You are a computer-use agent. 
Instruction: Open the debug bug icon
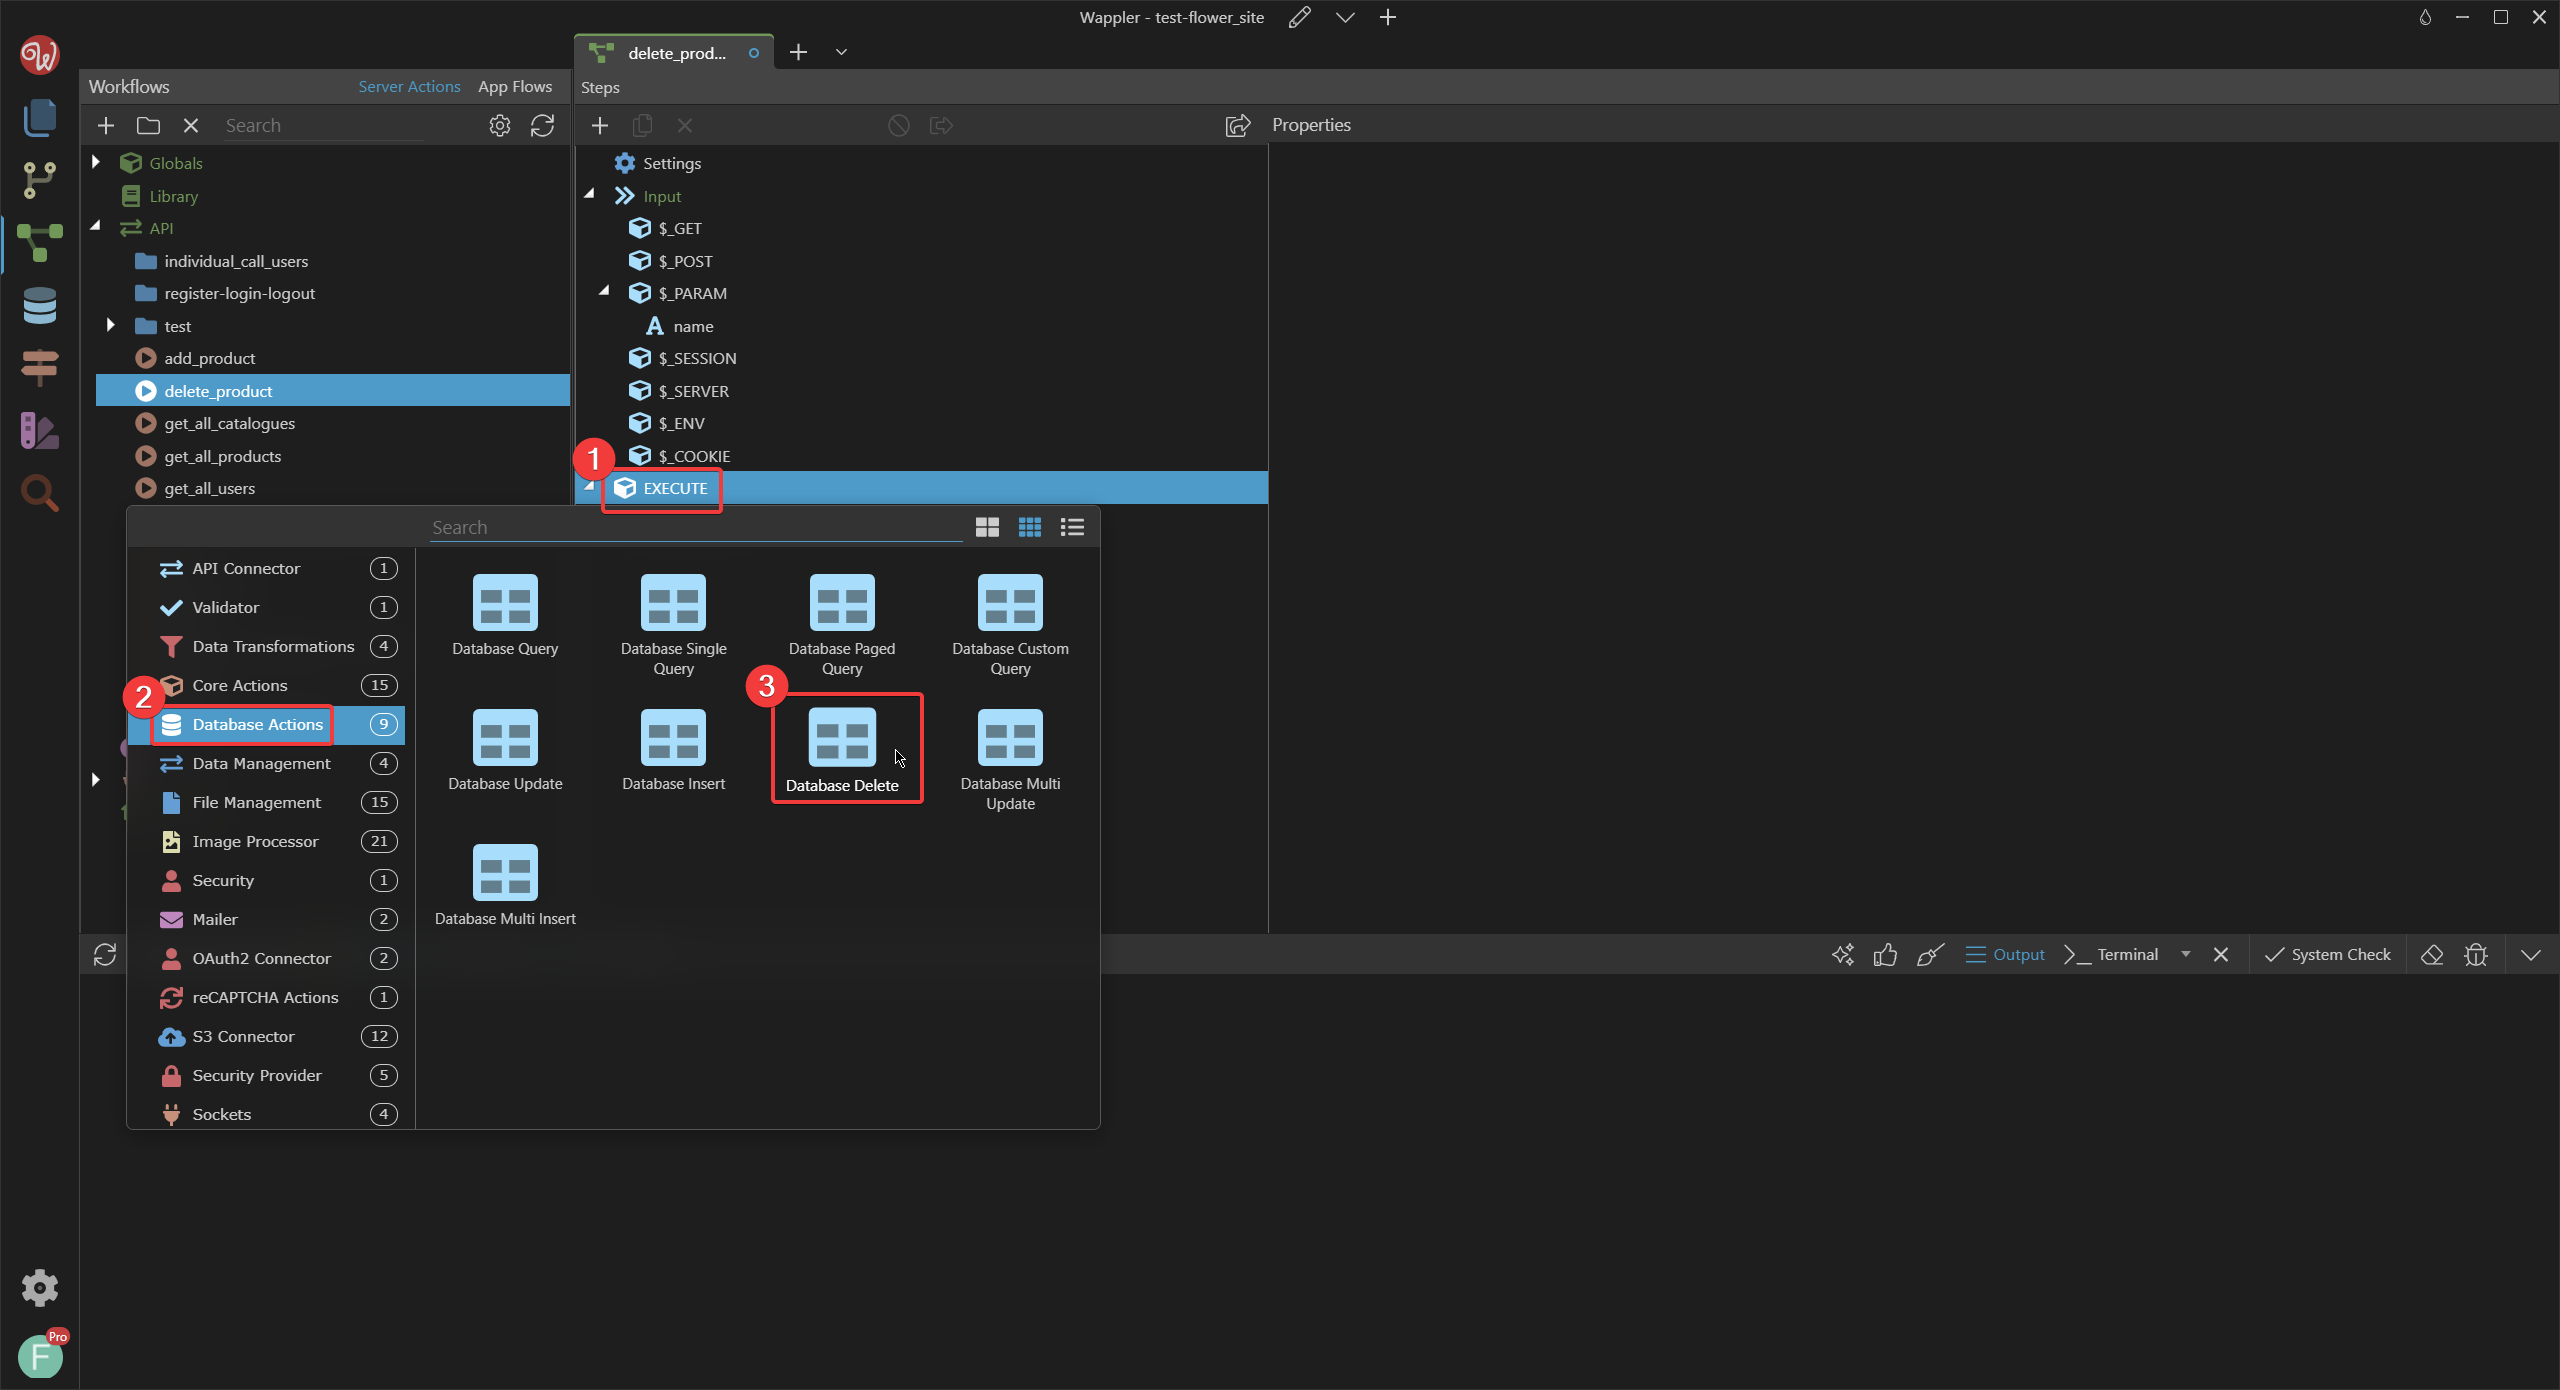2476,955
